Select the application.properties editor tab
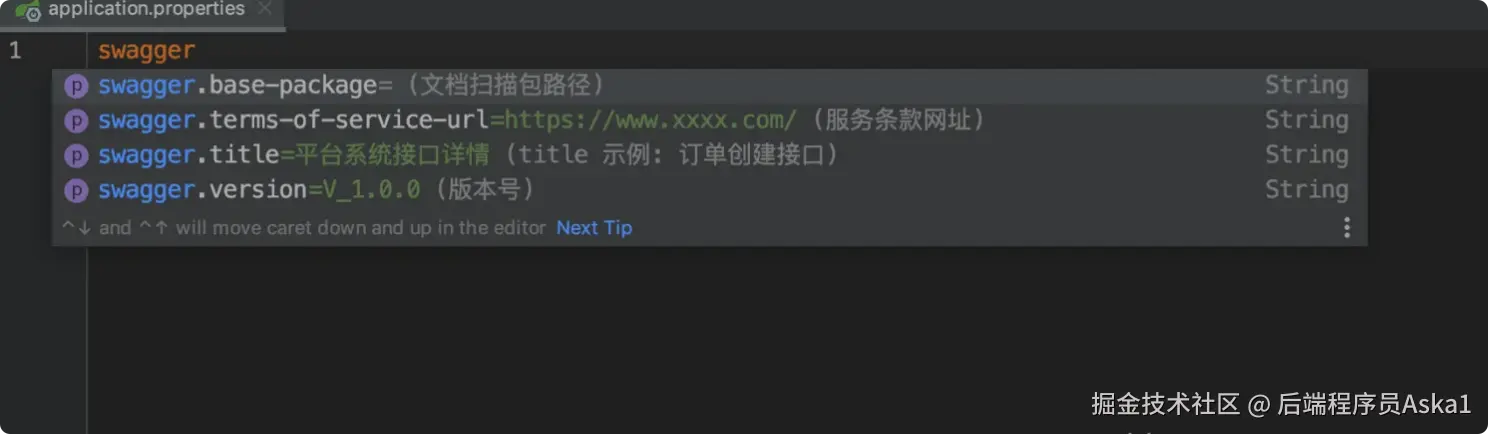This screenshot has width=1488, height=434. (142, 11)
